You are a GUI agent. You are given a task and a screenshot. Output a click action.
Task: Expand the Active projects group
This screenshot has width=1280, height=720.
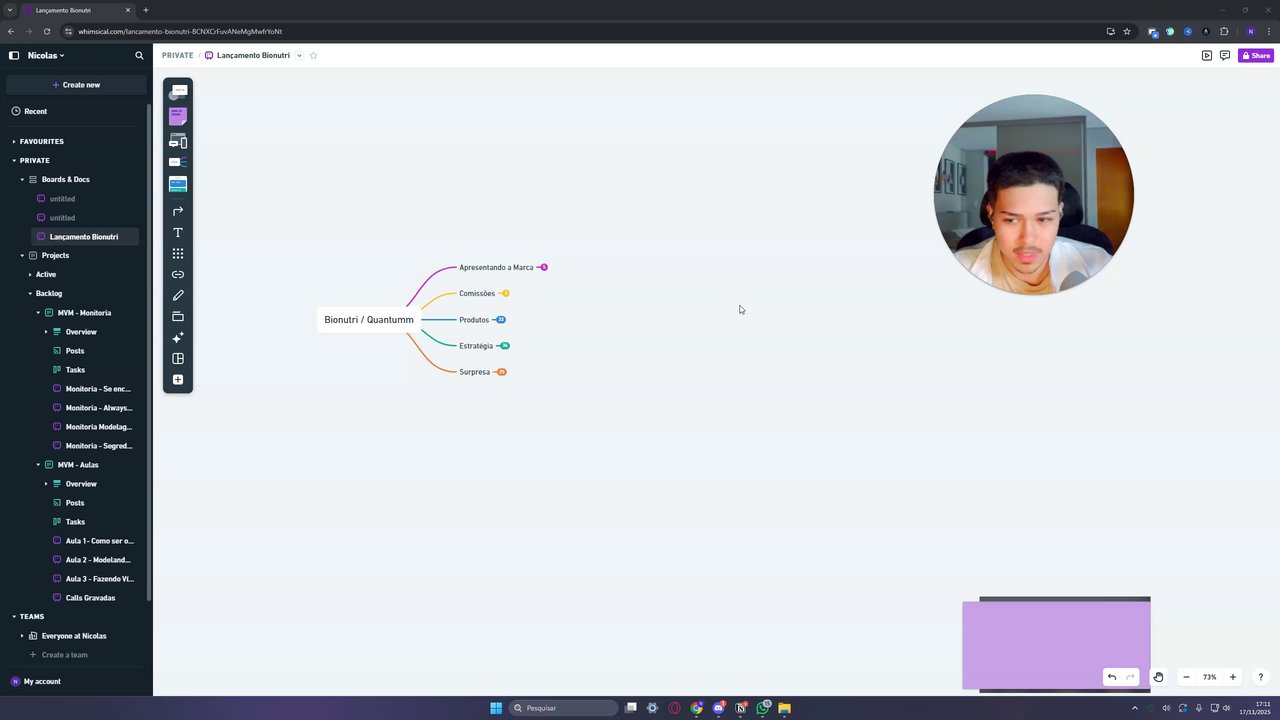30,275
